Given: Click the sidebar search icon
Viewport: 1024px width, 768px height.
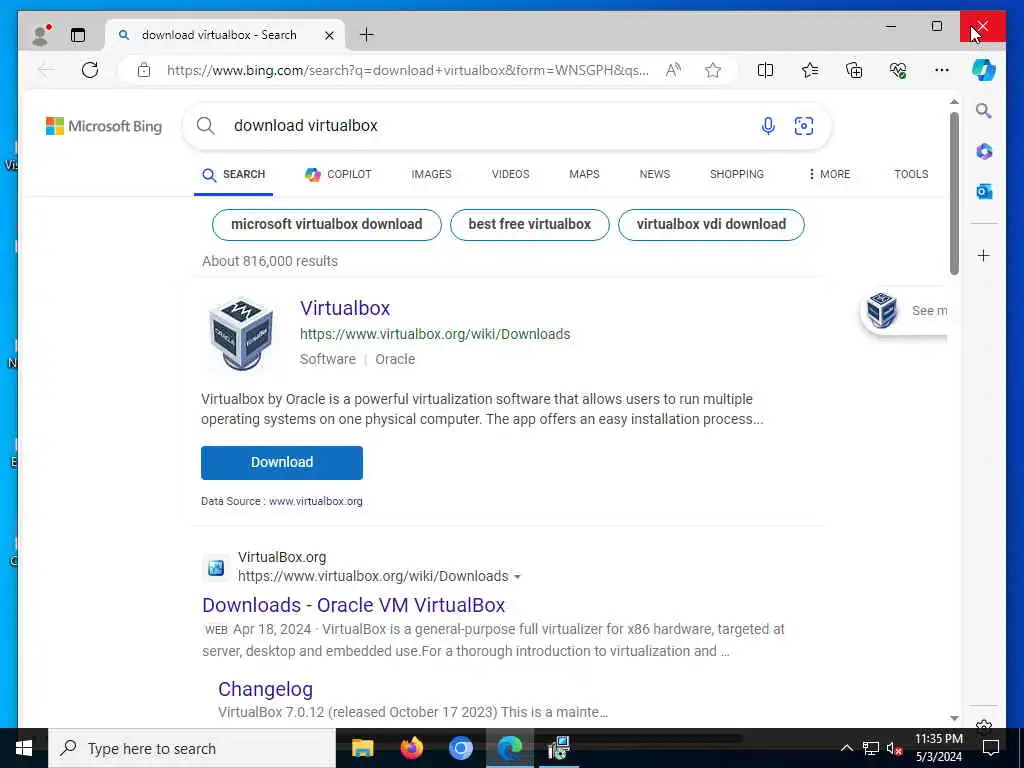Looking at the screenshot, I should 984,111.
